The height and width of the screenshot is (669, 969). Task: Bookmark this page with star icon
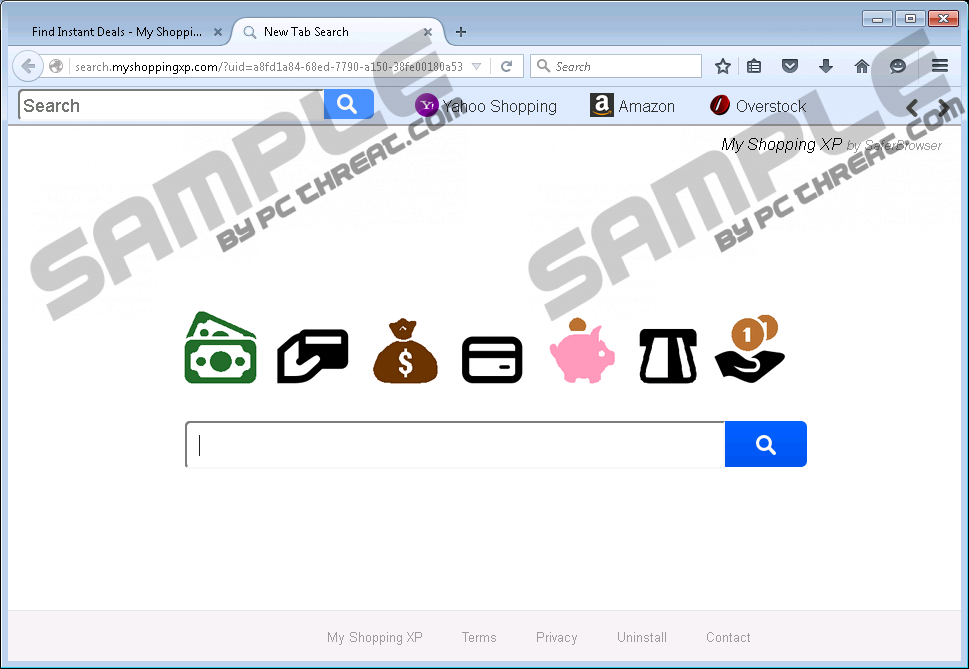pyautogui.click(x=723, y=66)
